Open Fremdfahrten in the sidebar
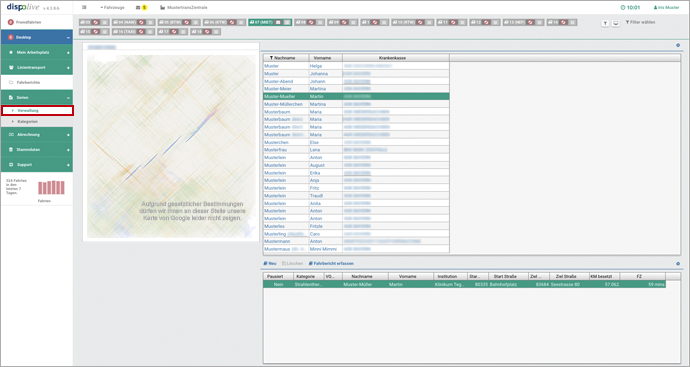The image size is (690, 367). coord(37,22)
